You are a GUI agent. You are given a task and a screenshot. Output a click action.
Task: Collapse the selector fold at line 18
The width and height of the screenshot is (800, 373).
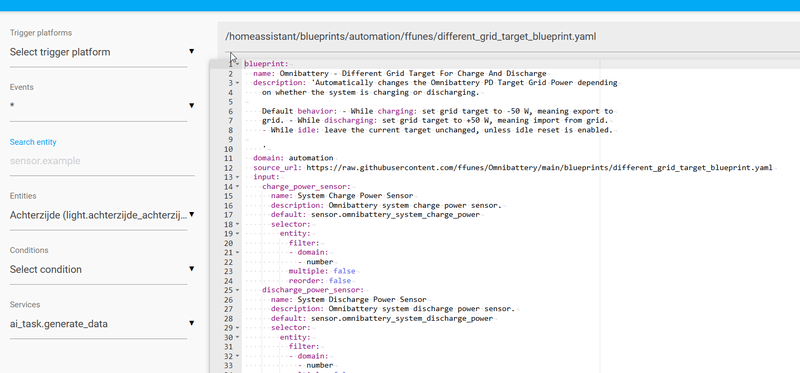click(x=238, y=224)
